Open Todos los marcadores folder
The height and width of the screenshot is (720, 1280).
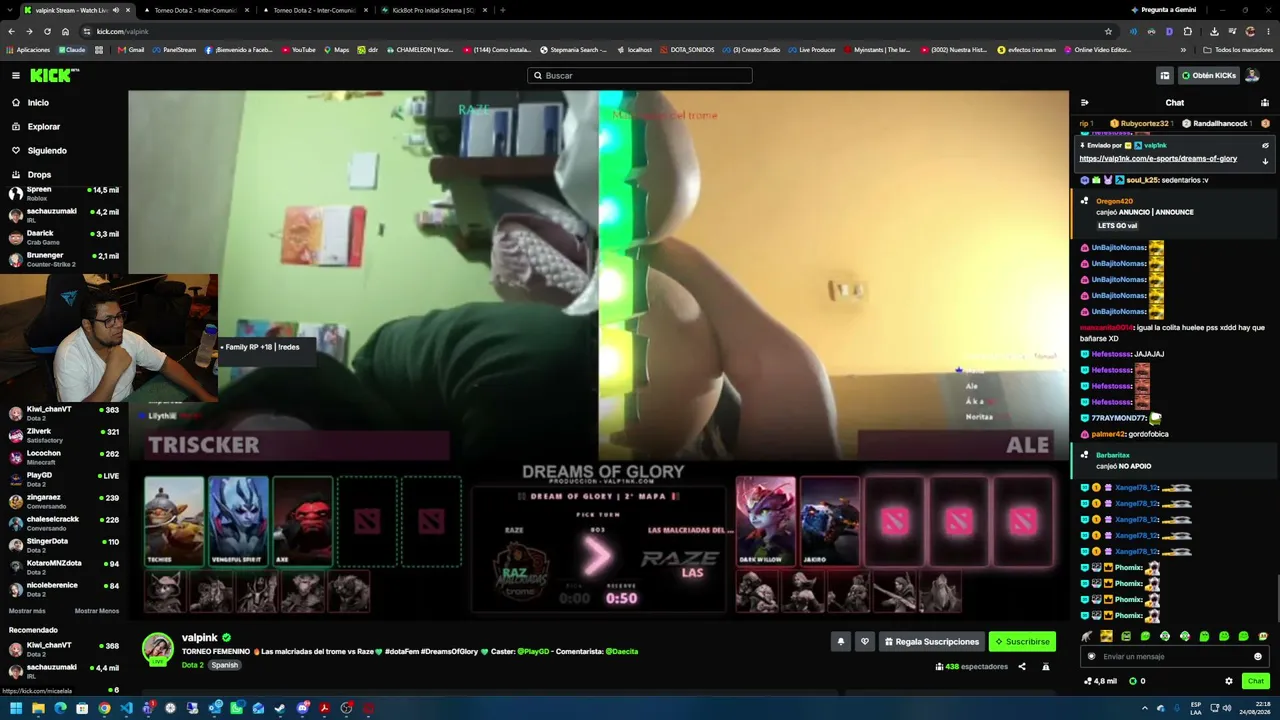(1237, 50)
